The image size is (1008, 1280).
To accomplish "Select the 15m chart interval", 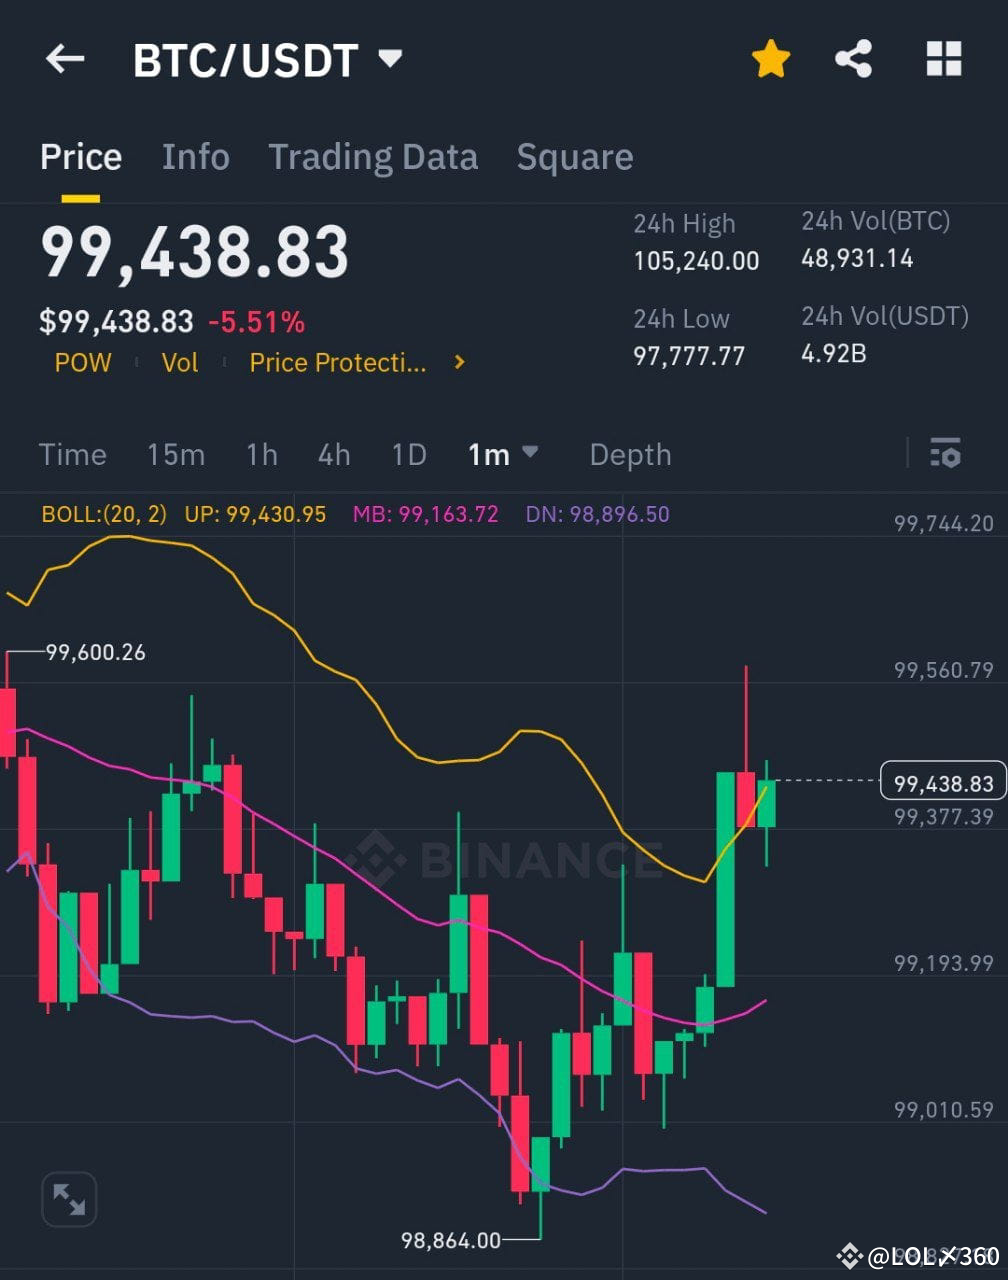I will 175,454.
